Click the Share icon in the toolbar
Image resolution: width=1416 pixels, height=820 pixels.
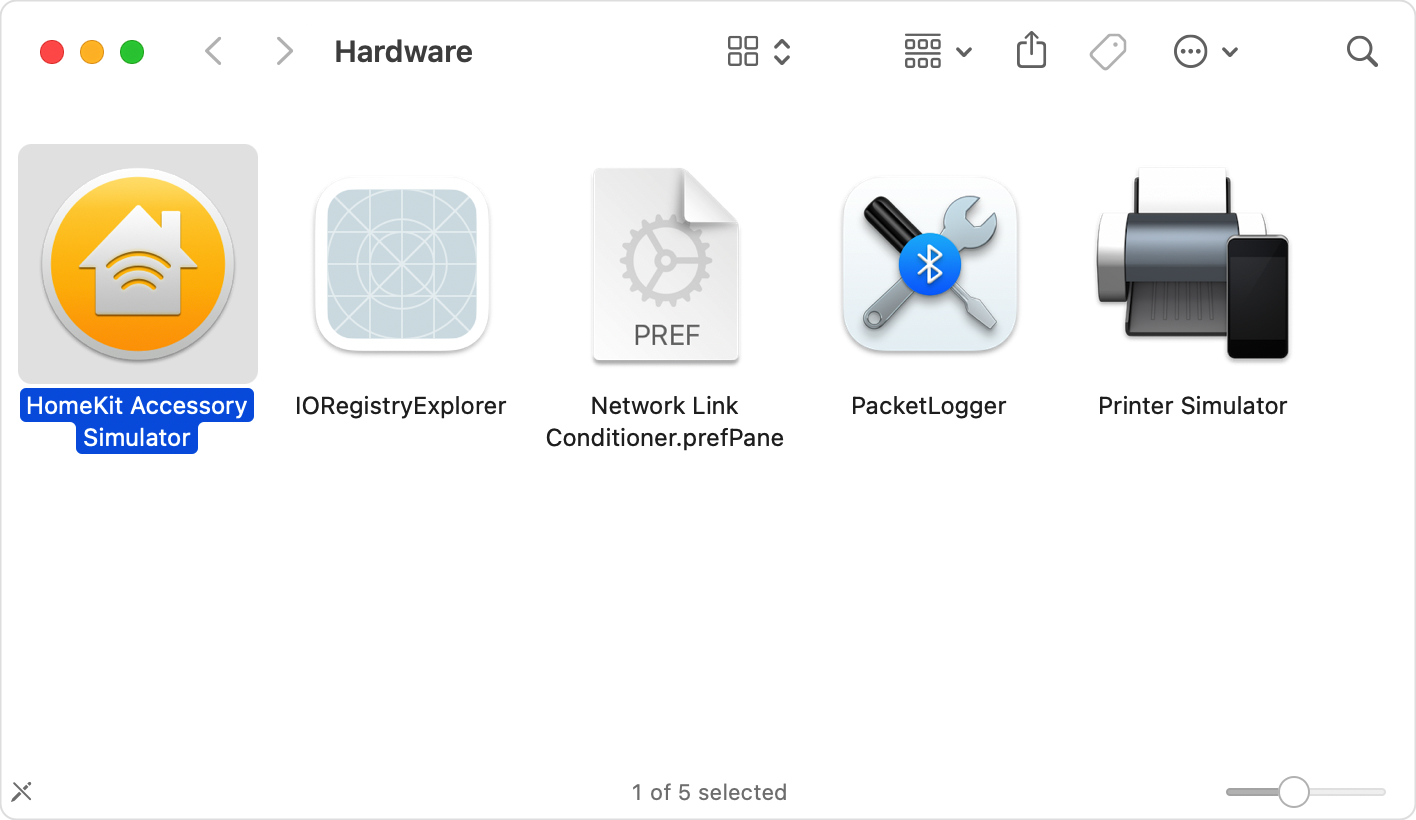(x=1031, y=51)
